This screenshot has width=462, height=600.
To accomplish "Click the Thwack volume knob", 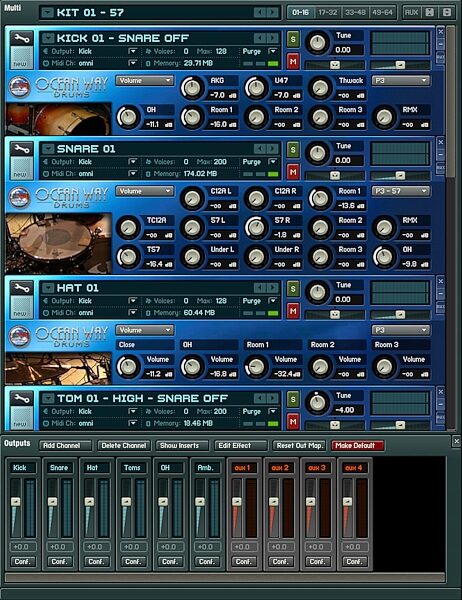I will pos(320,88).
